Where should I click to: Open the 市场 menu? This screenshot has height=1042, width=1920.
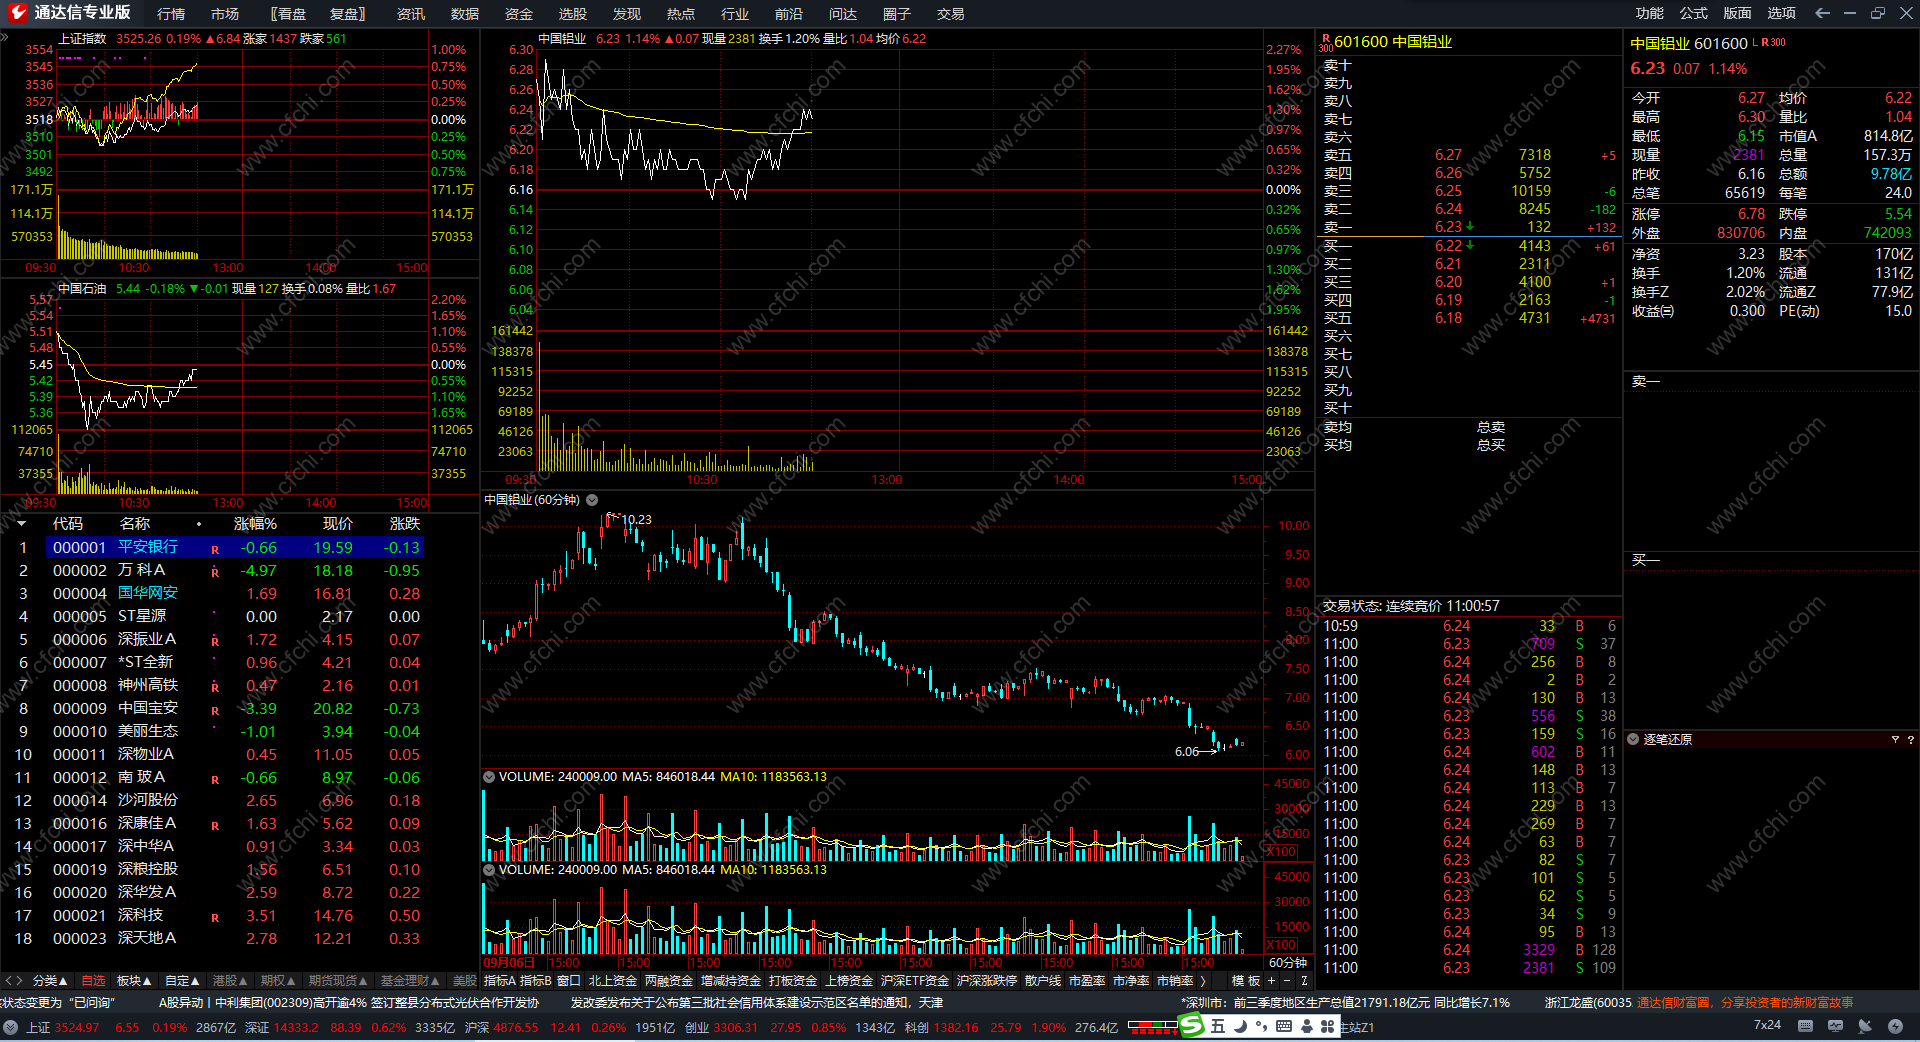pyautogui.click(x=225, y=14)
